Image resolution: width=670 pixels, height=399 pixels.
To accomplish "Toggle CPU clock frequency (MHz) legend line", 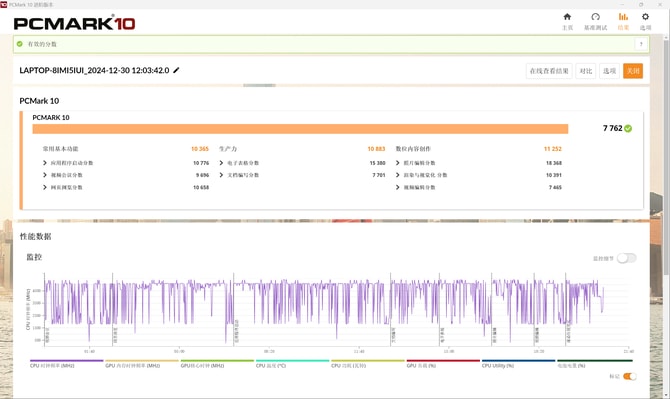I will (67, 361).
